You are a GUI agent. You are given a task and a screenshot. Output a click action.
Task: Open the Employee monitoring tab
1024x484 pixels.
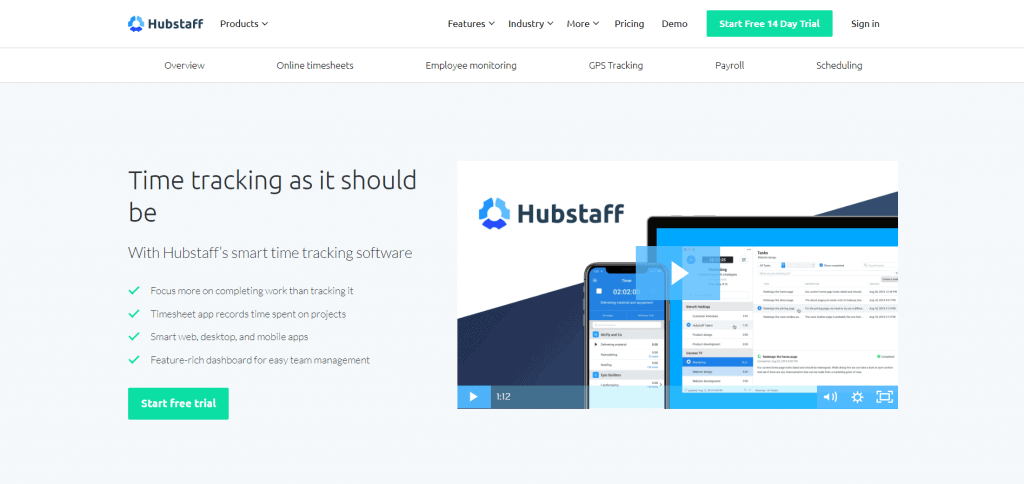(471, 65)
